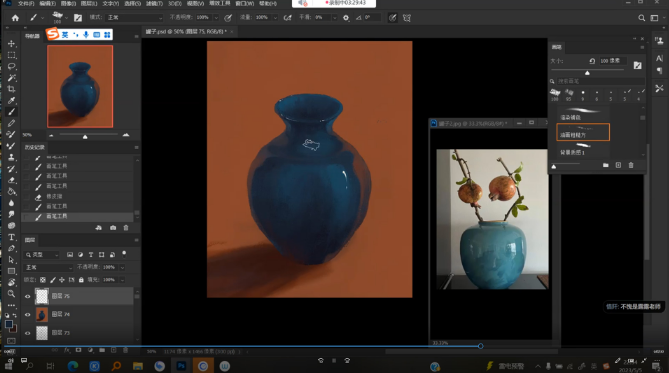Click the navigator vase thumbnail preview
The height and width of the screenshot is (373, 669).
[80, 86]
